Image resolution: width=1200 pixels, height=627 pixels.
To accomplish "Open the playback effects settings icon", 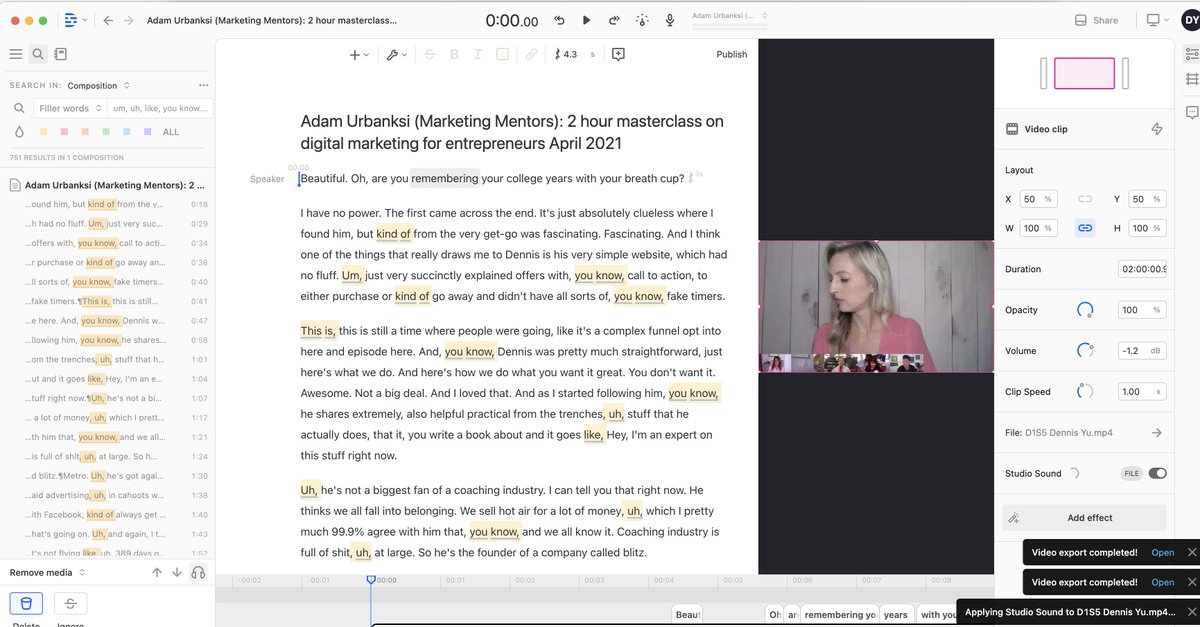I will point(642,20).
